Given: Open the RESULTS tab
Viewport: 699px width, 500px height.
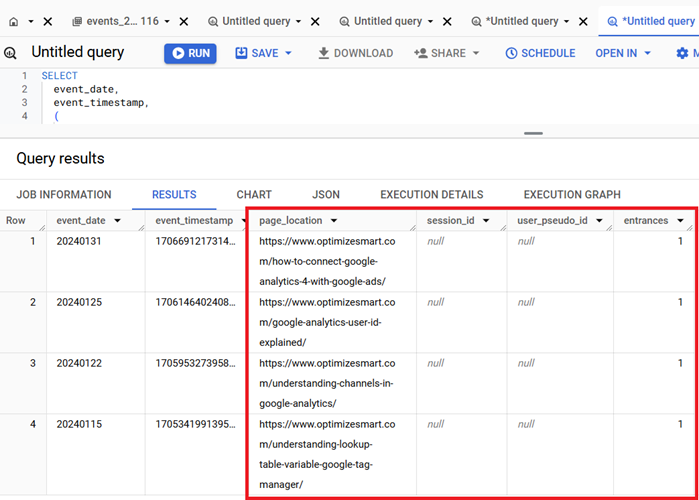Looking at the screenshot, I should click(x=174, y=195).
